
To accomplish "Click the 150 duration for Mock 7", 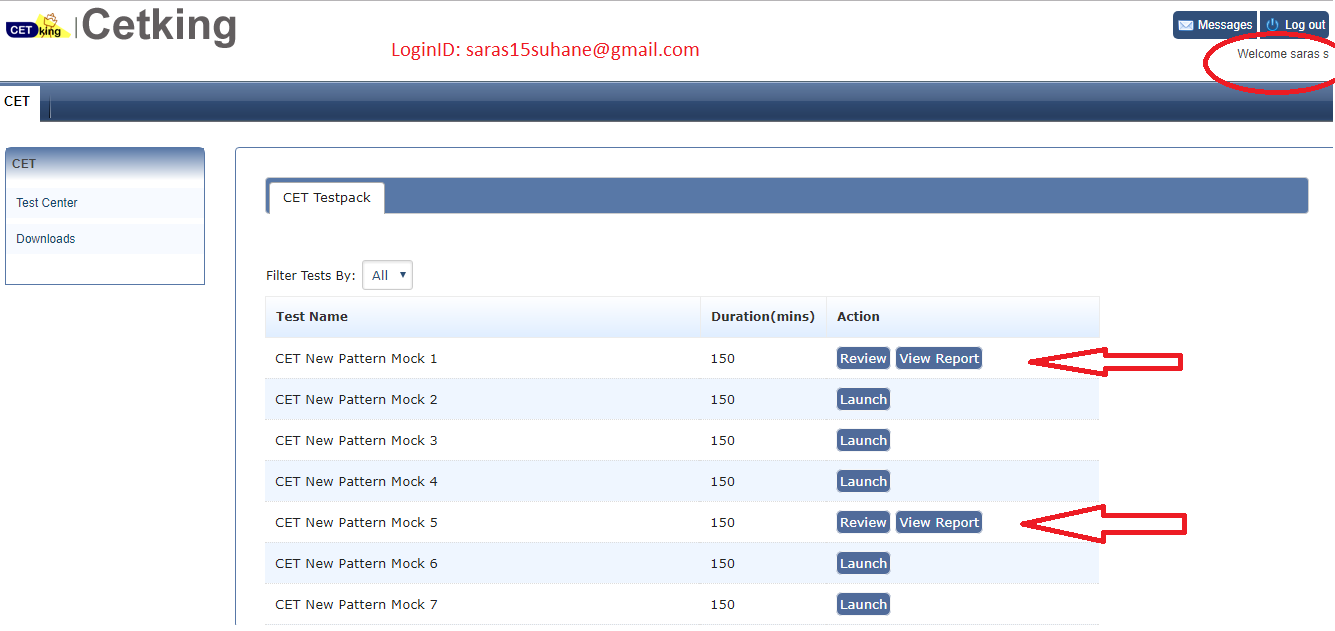I will 723,605.
